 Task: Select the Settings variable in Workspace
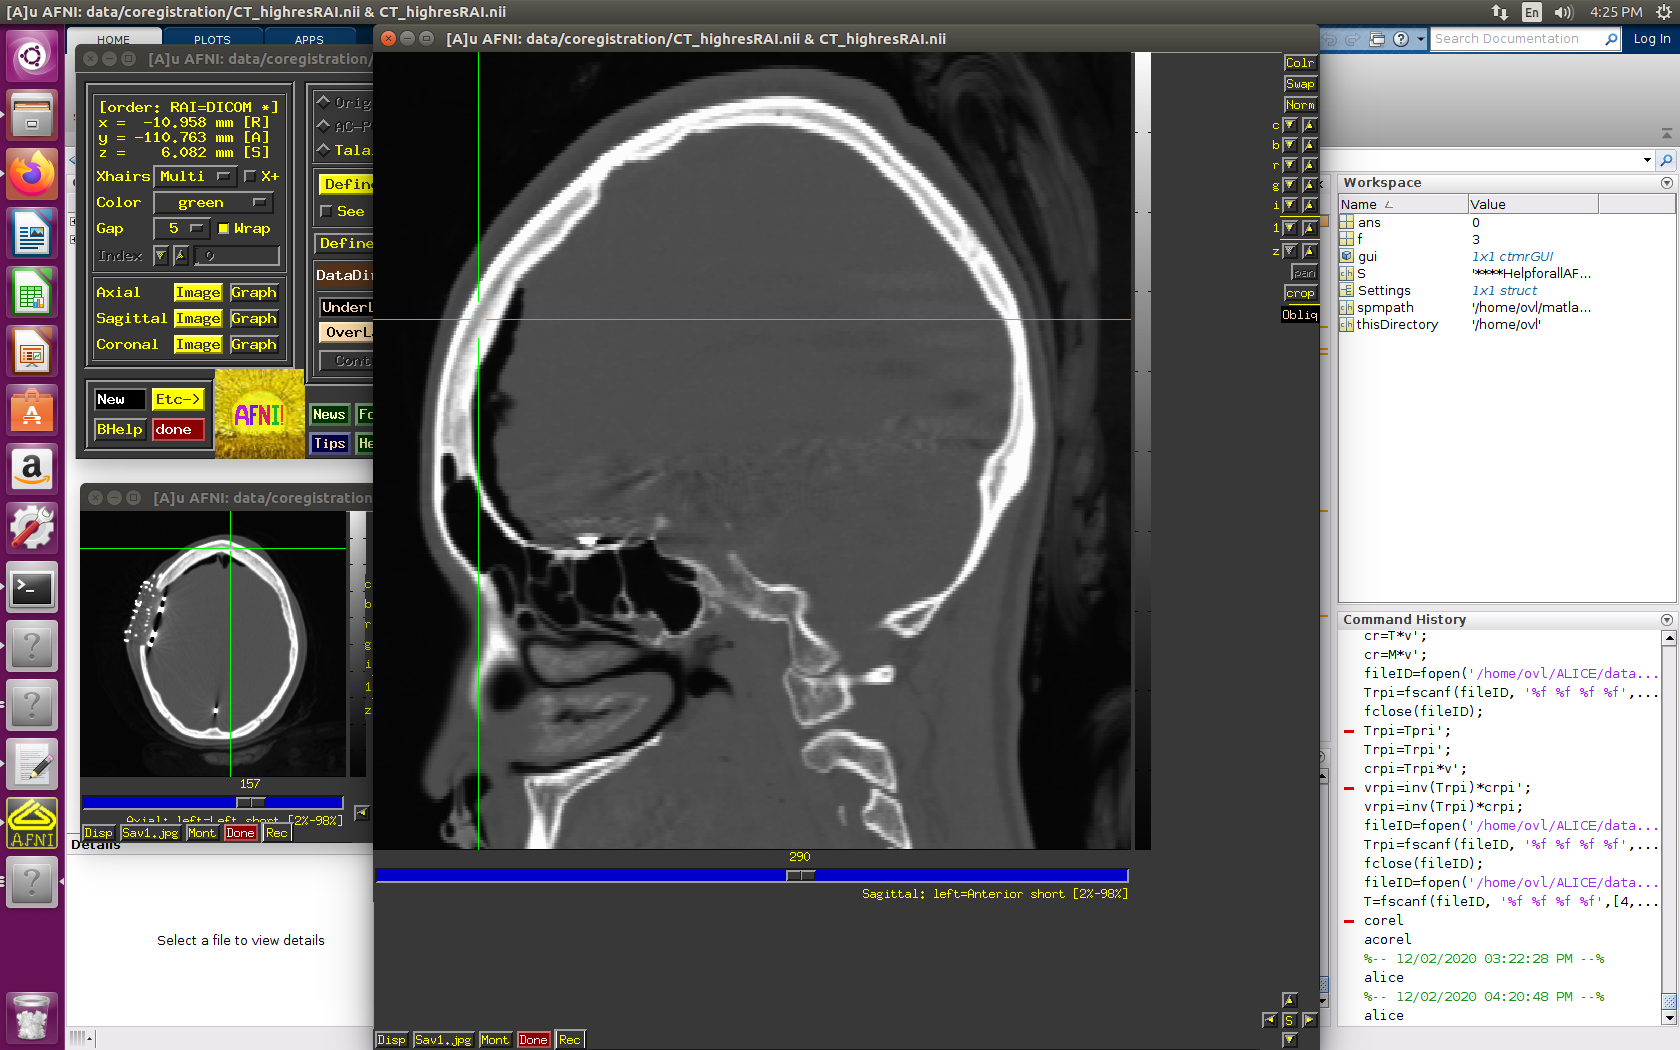point(1384,290)
